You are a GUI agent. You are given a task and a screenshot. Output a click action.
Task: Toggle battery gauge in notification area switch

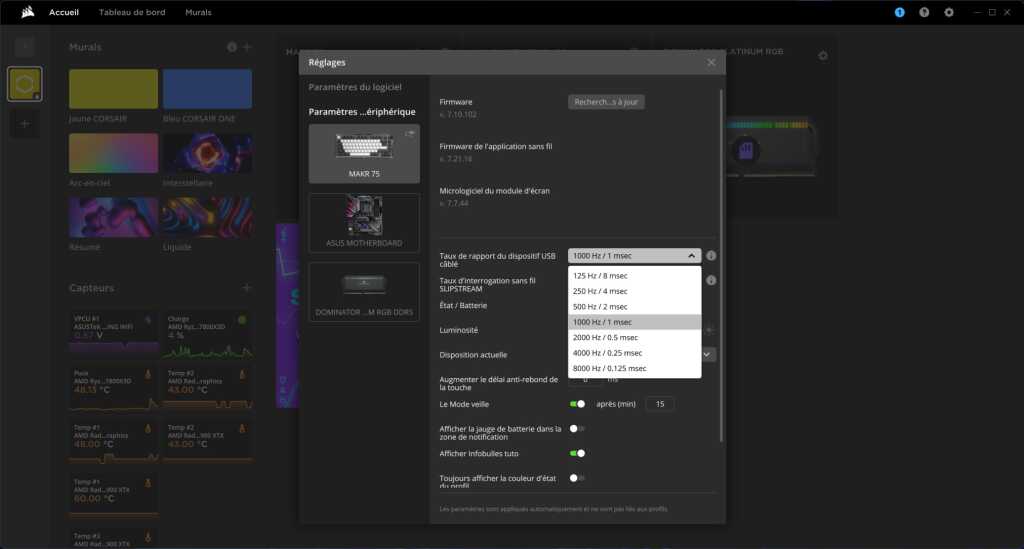(x=577, y=429)
